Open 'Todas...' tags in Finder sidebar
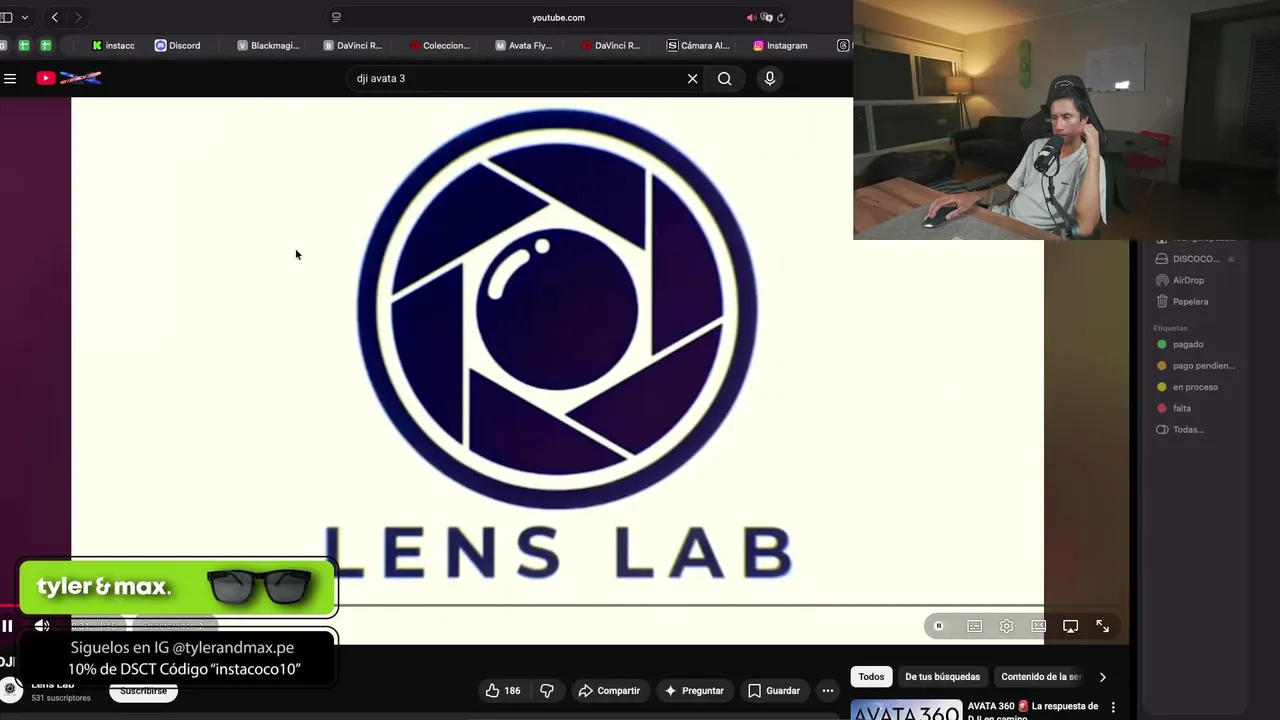The image size is (1280, 720). coord(1180,429)
